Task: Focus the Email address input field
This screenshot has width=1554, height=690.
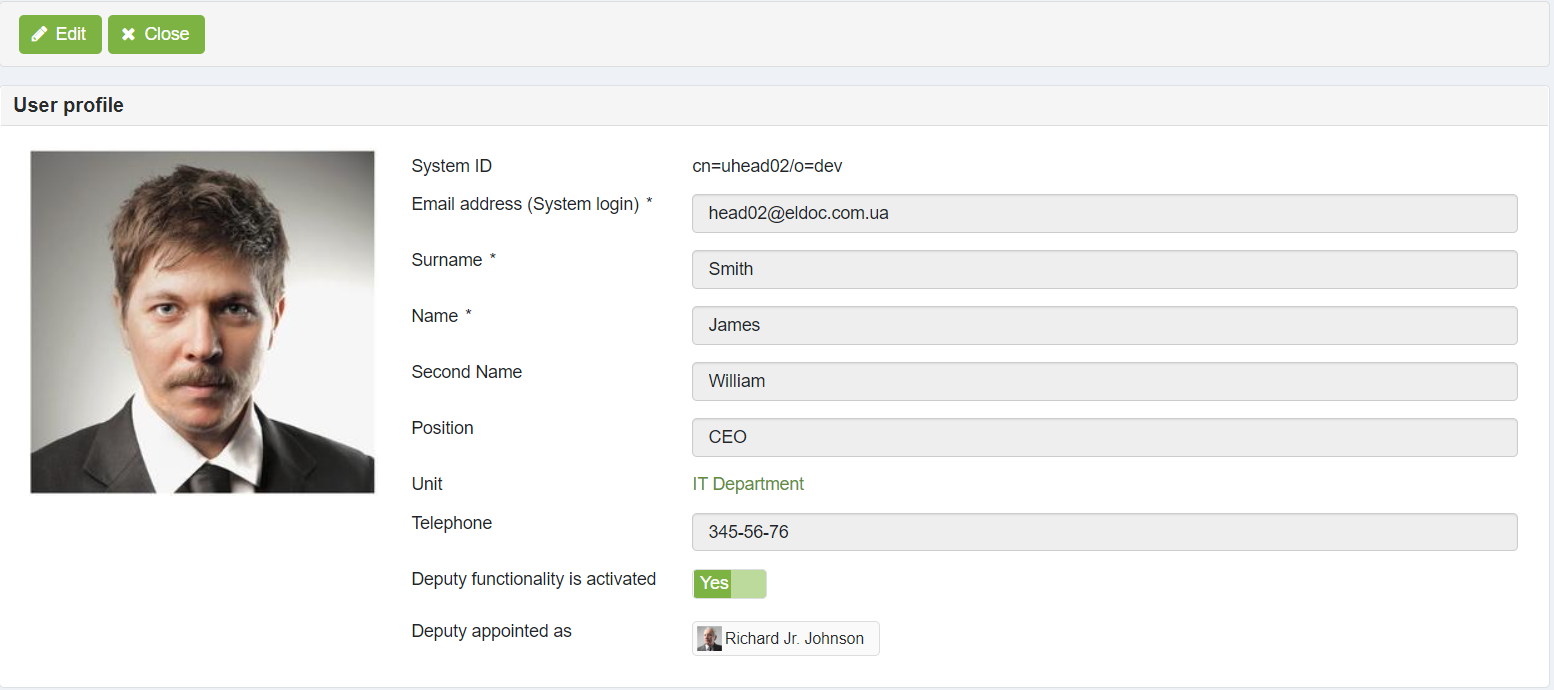Action: pos(1105,213)
